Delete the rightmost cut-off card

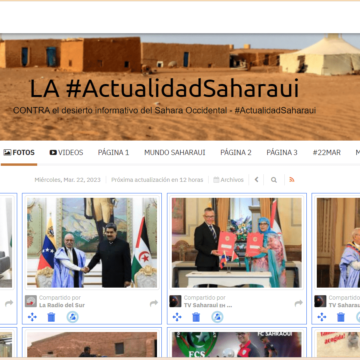[x=341, y=317]
